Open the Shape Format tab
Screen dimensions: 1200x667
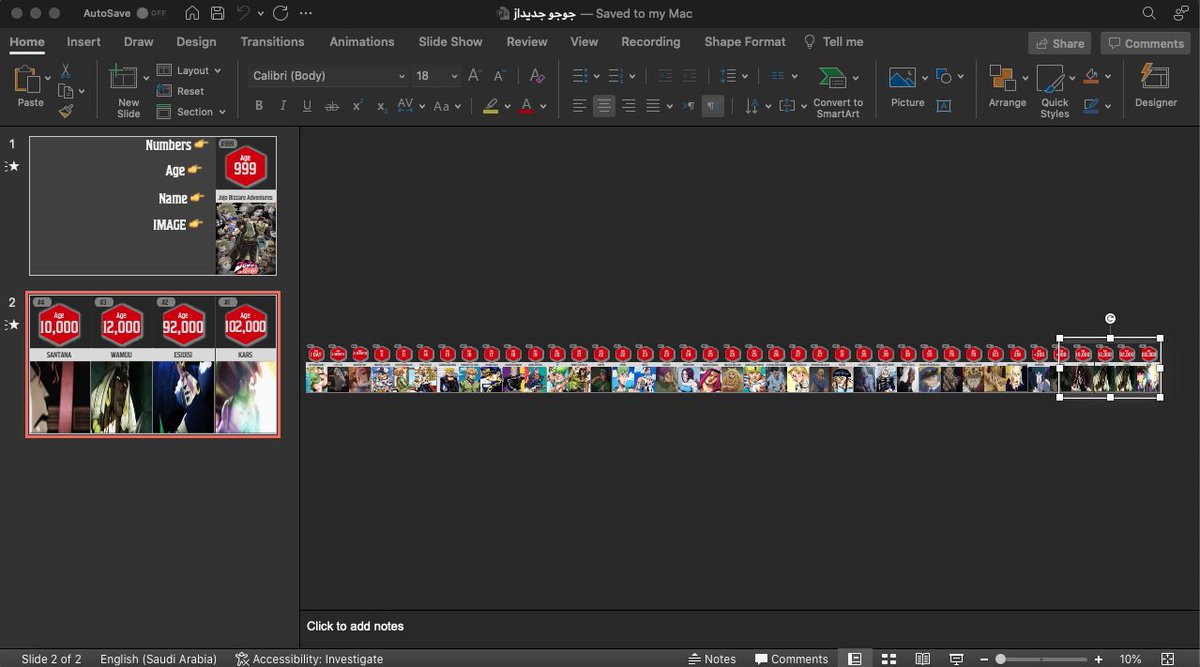[745, 42]
